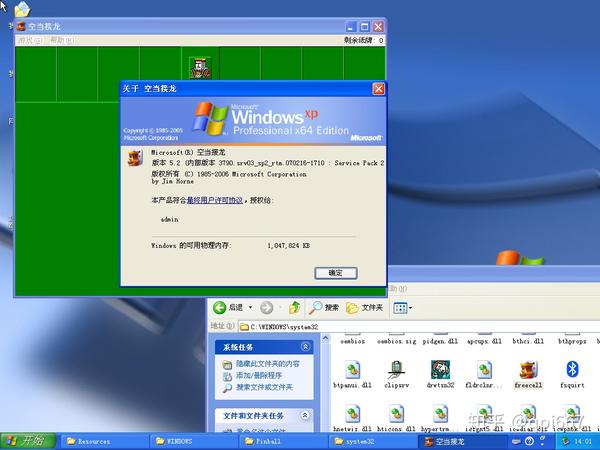Open the 最终用户许可协议 license link
This screenshot has width=600, height=450.
coord(214,200)
